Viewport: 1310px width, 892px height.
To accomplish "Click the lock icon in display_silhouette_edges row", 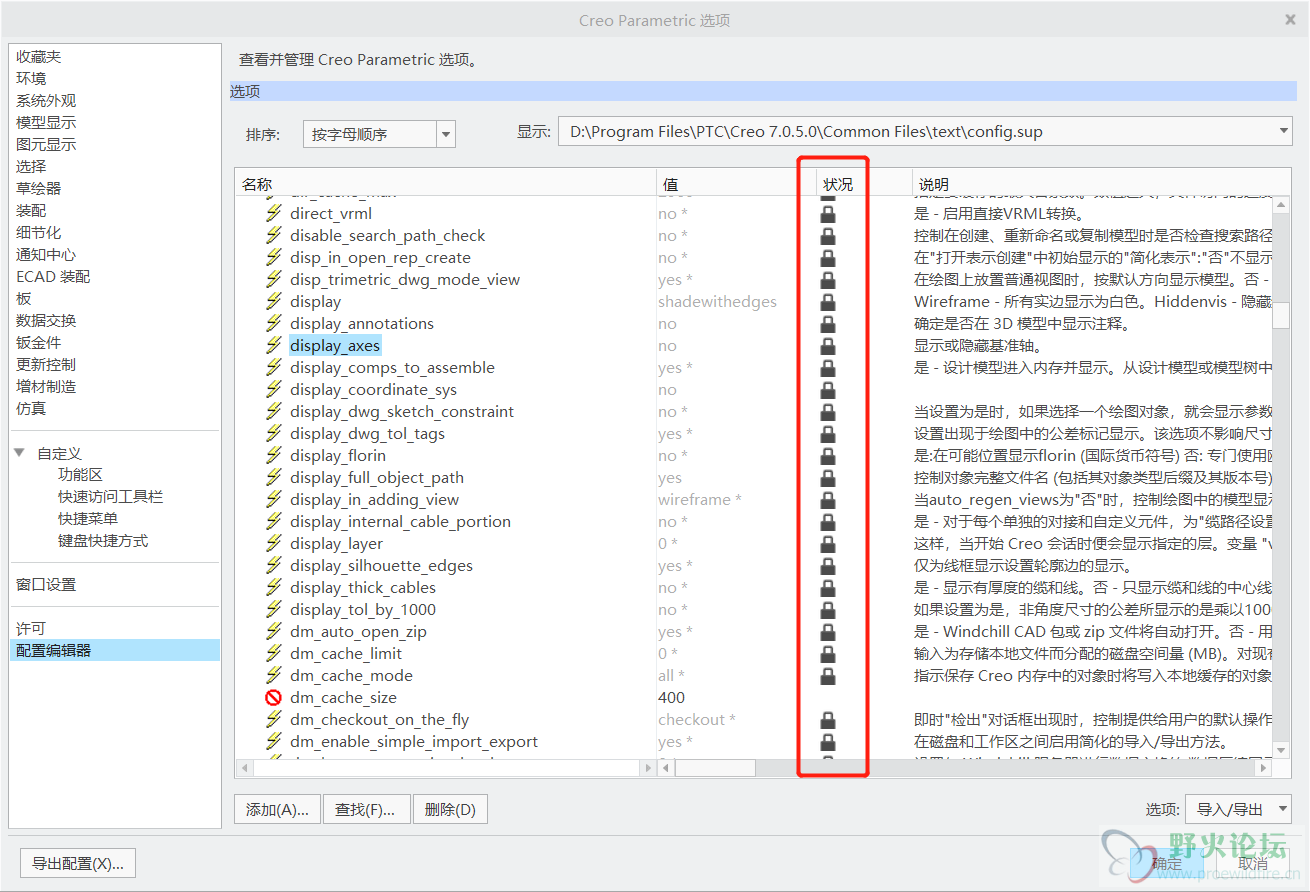I will pos(828,566).
